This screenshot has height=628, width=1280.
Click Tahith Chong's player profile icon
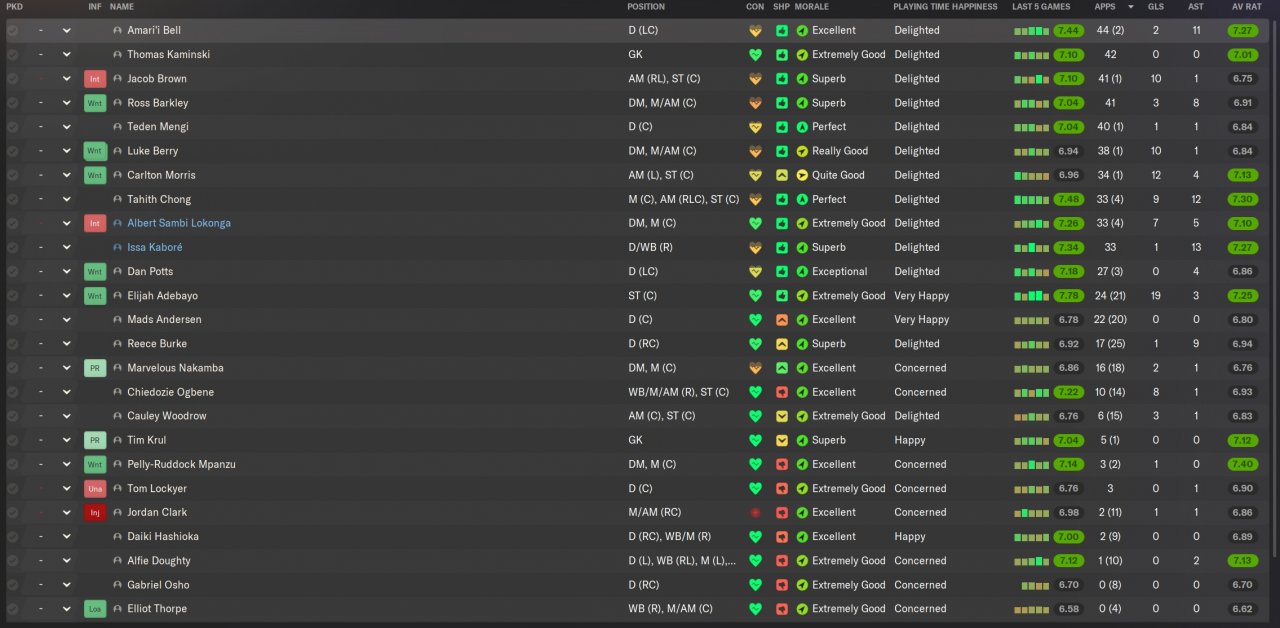coord(118,199)
